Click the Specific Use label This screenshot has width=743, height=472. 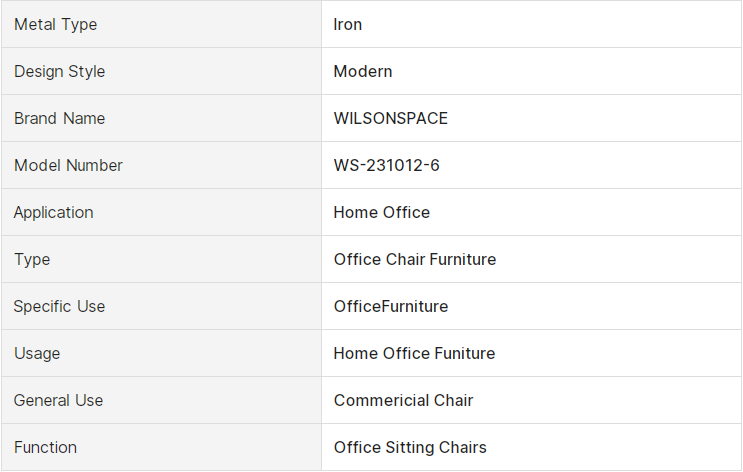(59, 306)
